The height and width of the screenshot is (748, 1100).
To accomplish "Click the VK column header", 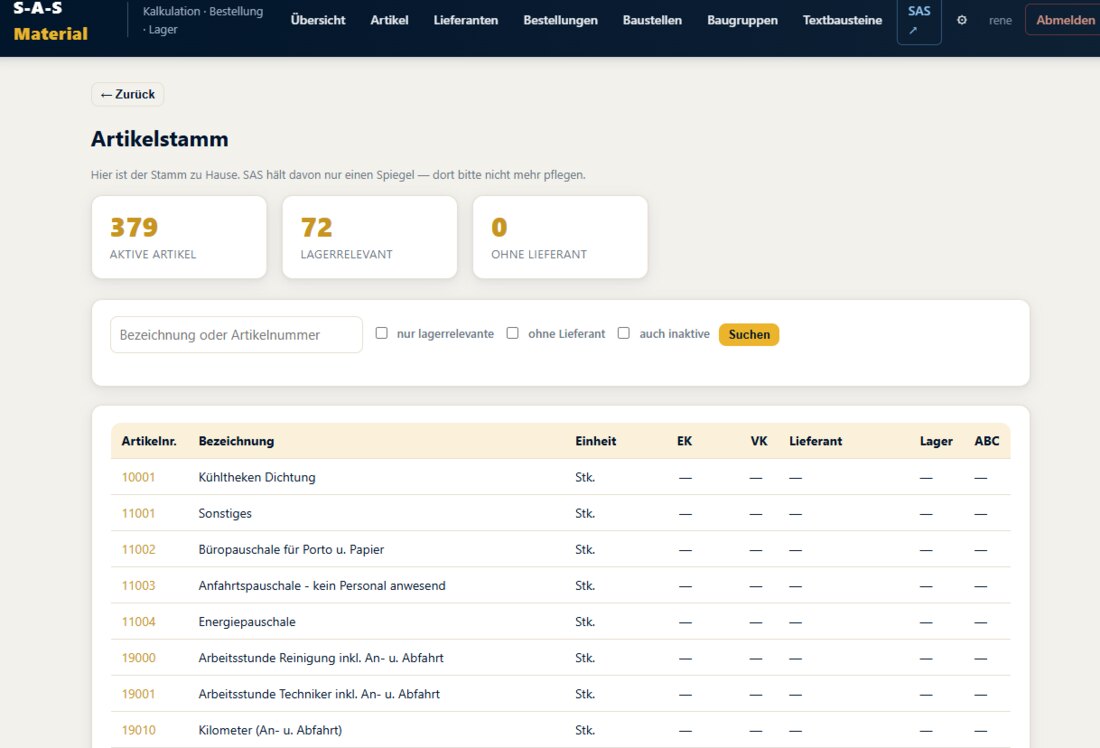I will (759, 441).
